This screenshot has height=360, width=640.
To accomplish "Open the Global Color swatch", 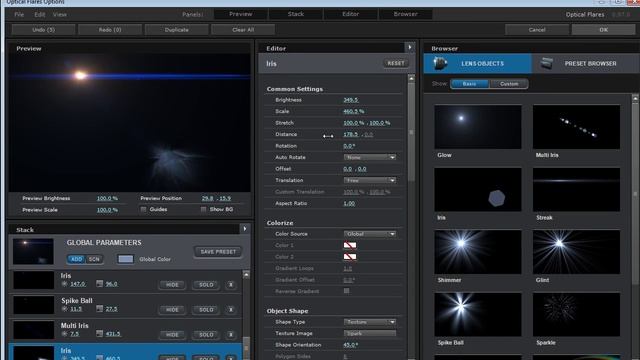I will (125, 259).
